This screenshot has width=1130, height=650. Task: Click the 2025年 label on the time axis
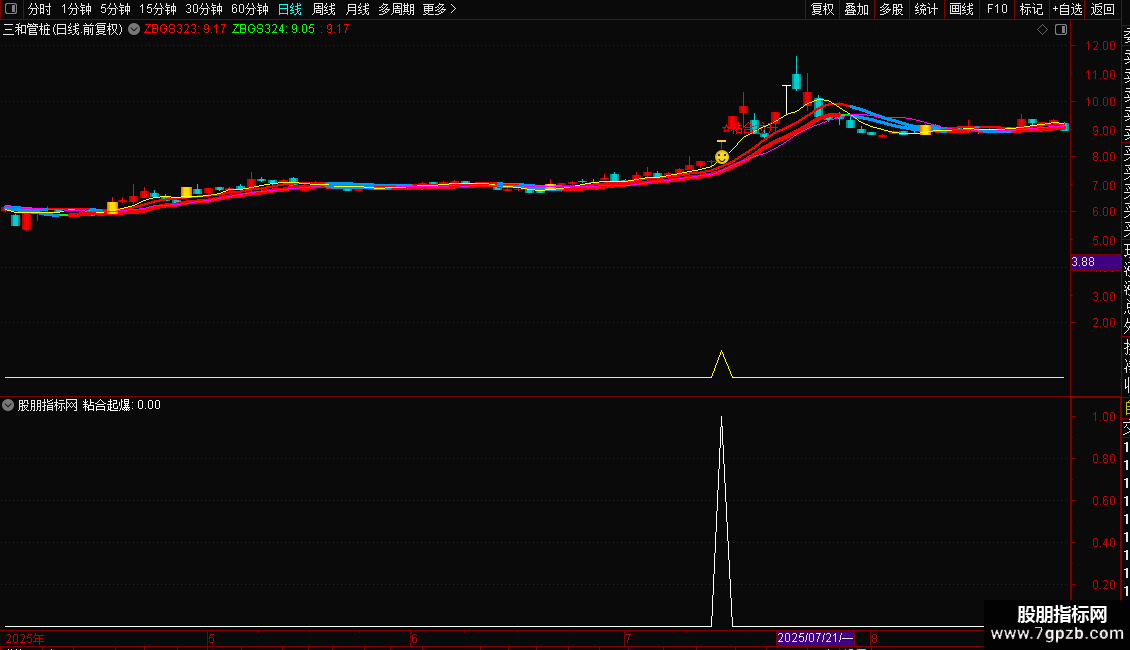click(25, 638)
